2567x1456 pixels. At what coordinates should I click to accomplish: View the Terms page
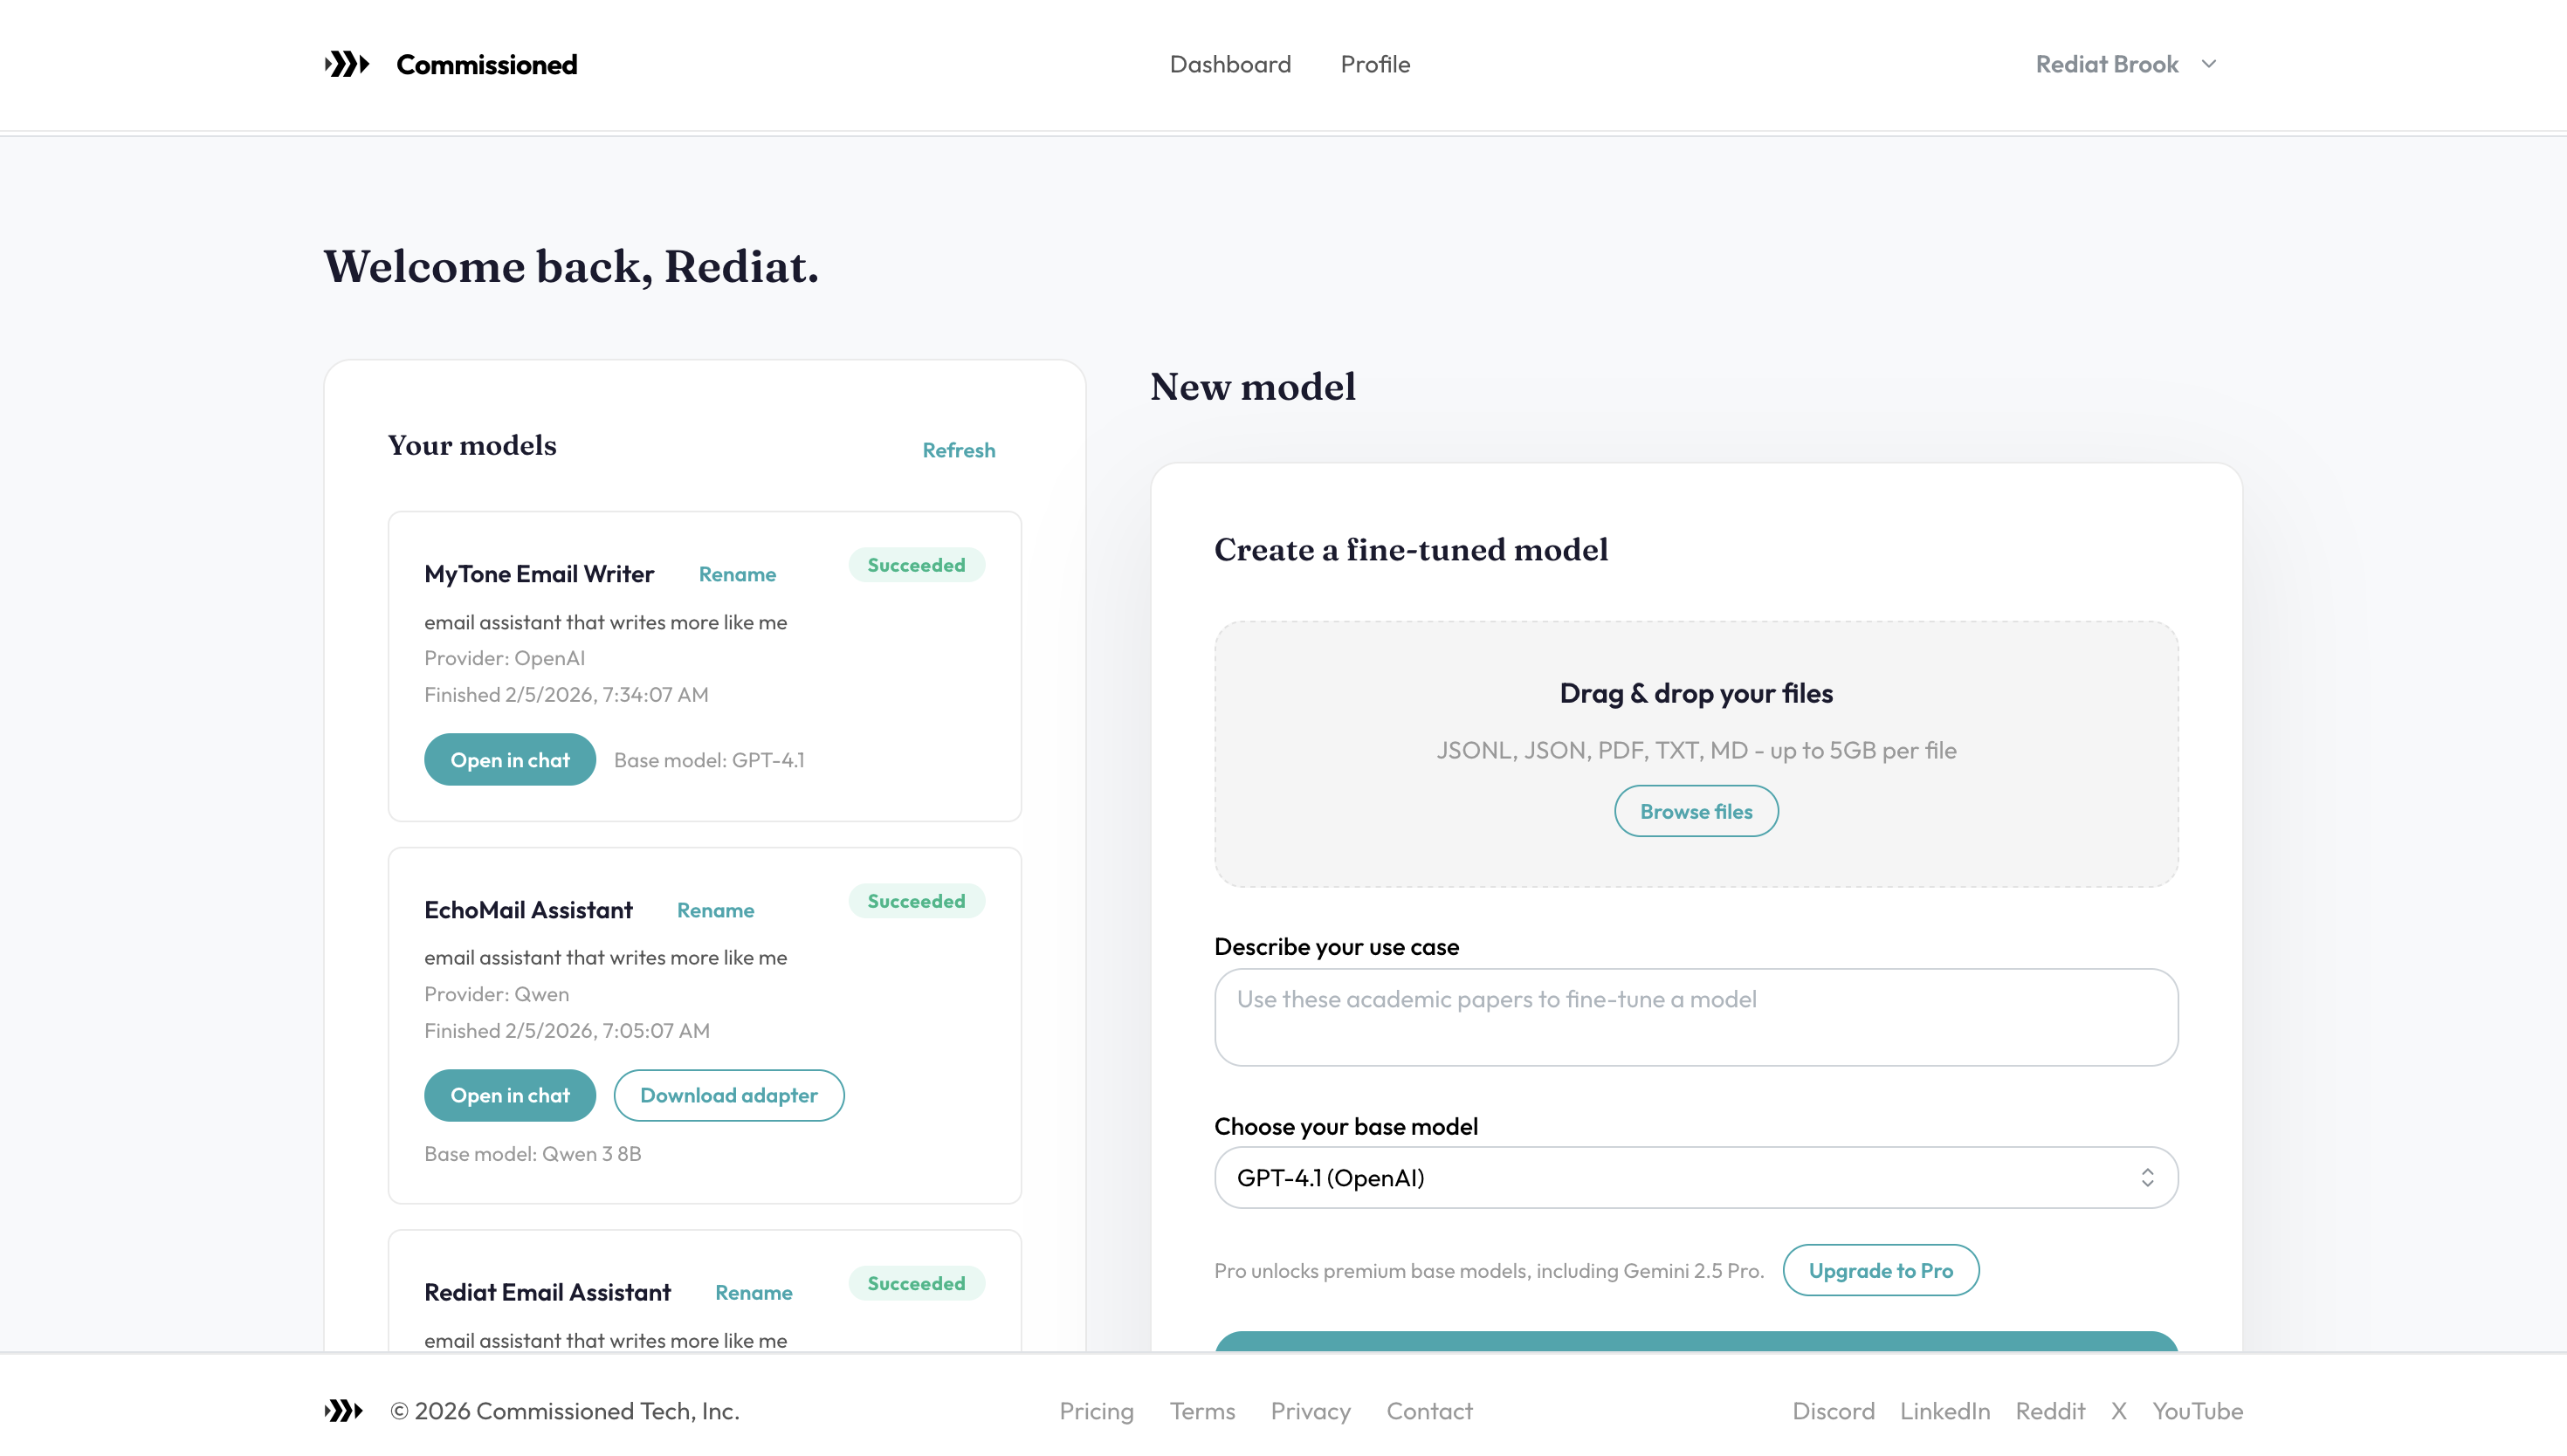point(1202,1410)
